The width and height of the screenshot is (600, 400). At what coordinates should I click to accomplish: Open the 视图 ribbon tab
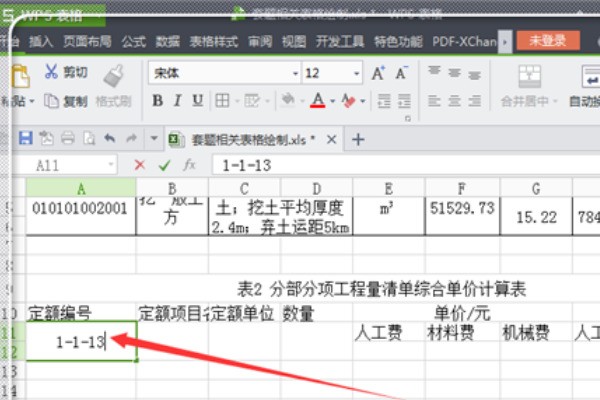point(294,41)
